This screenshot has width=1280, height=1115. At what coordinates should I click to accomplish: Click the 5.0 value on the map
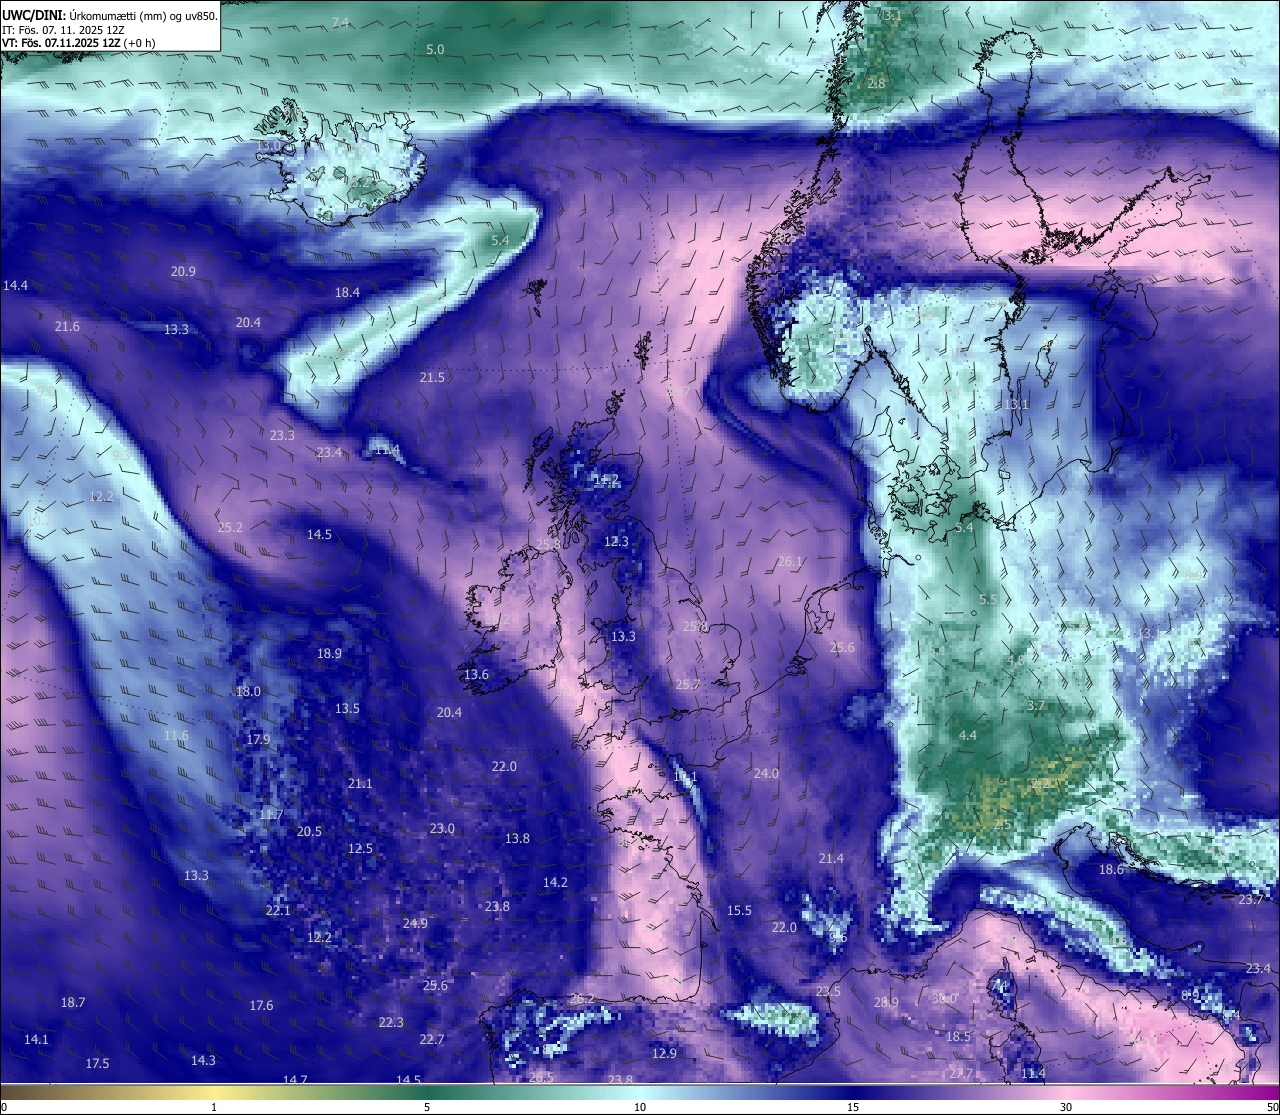(435, 49)
